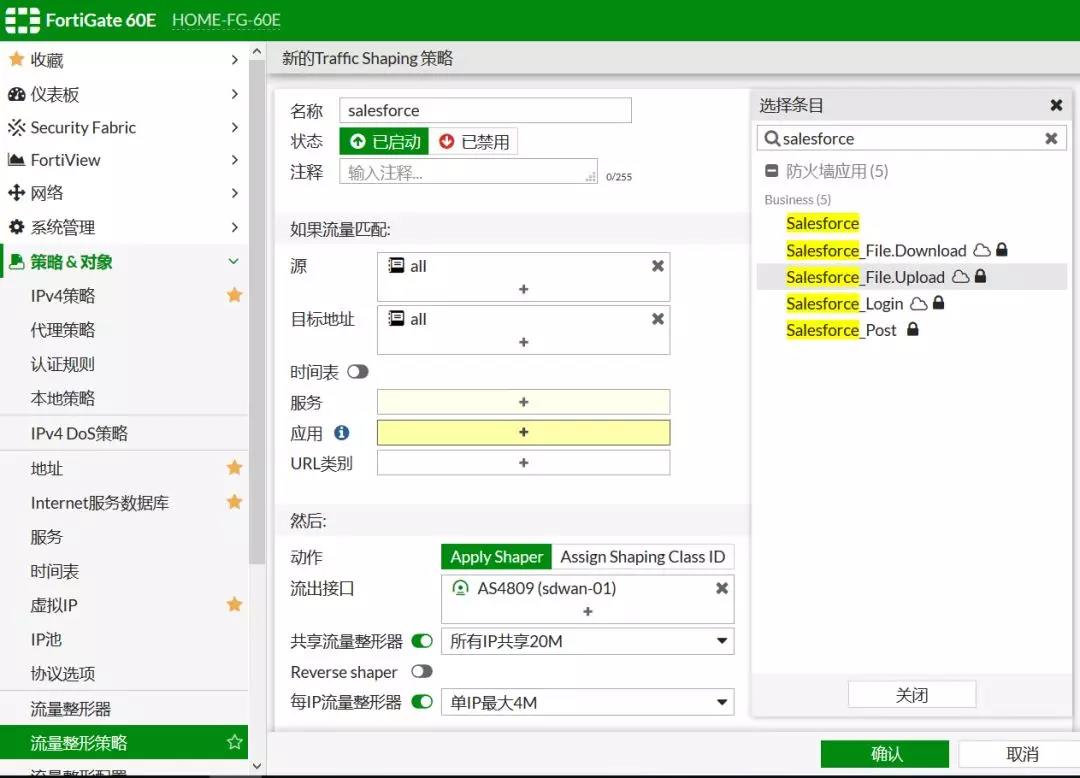Click the 名称 field containing salesforce
The height and width of the screenshot is (778, 1080).
[486, 110]
